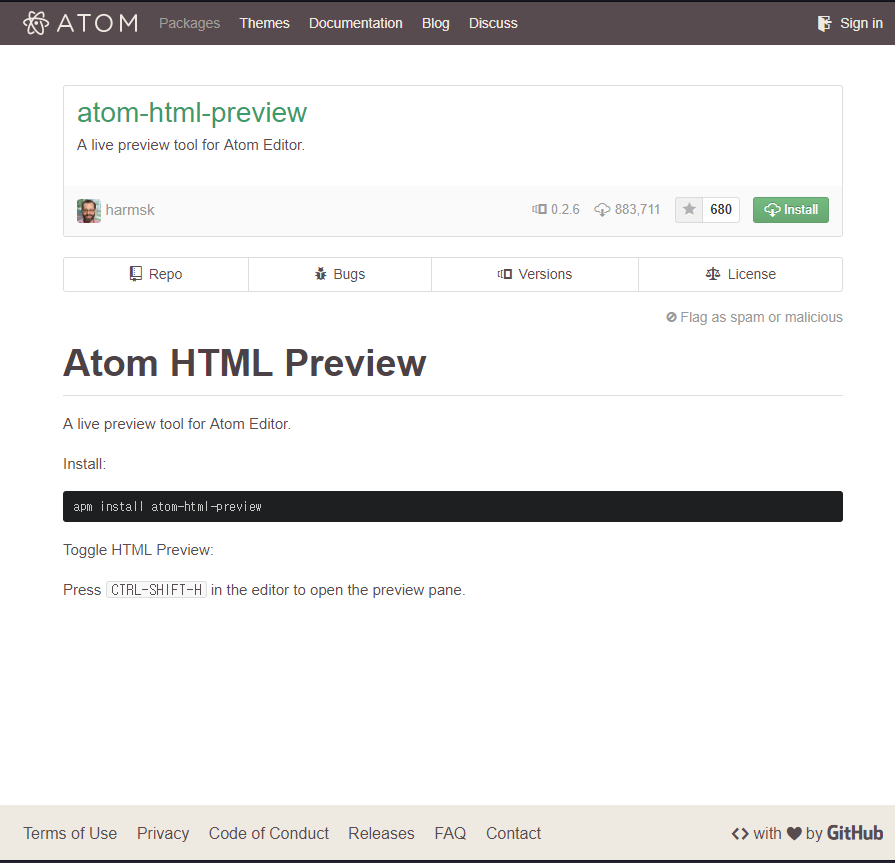Click the download cloud icon beside 883,711
Viewport: 895px width, 863px height.
tap(602, 210)
